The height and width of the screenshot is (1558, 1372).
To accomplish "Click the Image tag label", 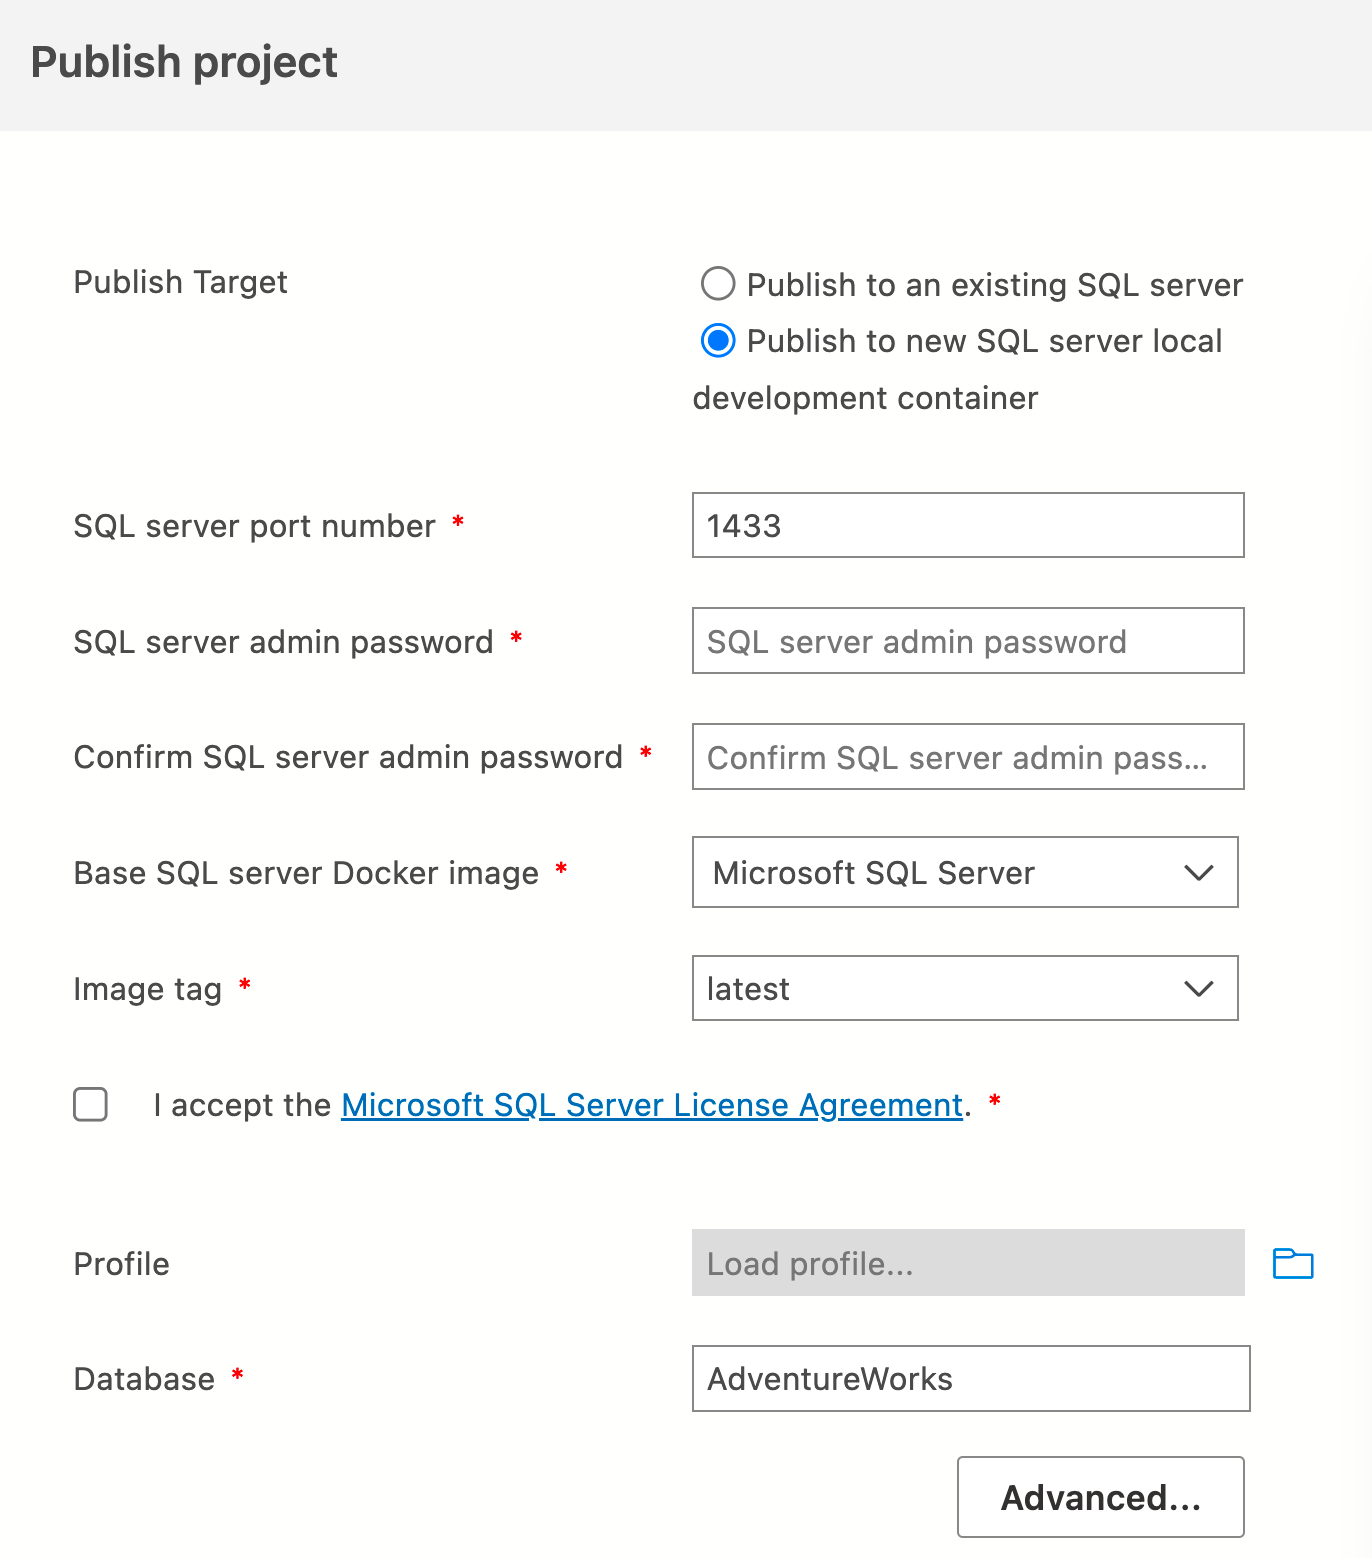I will coord(147,989).
